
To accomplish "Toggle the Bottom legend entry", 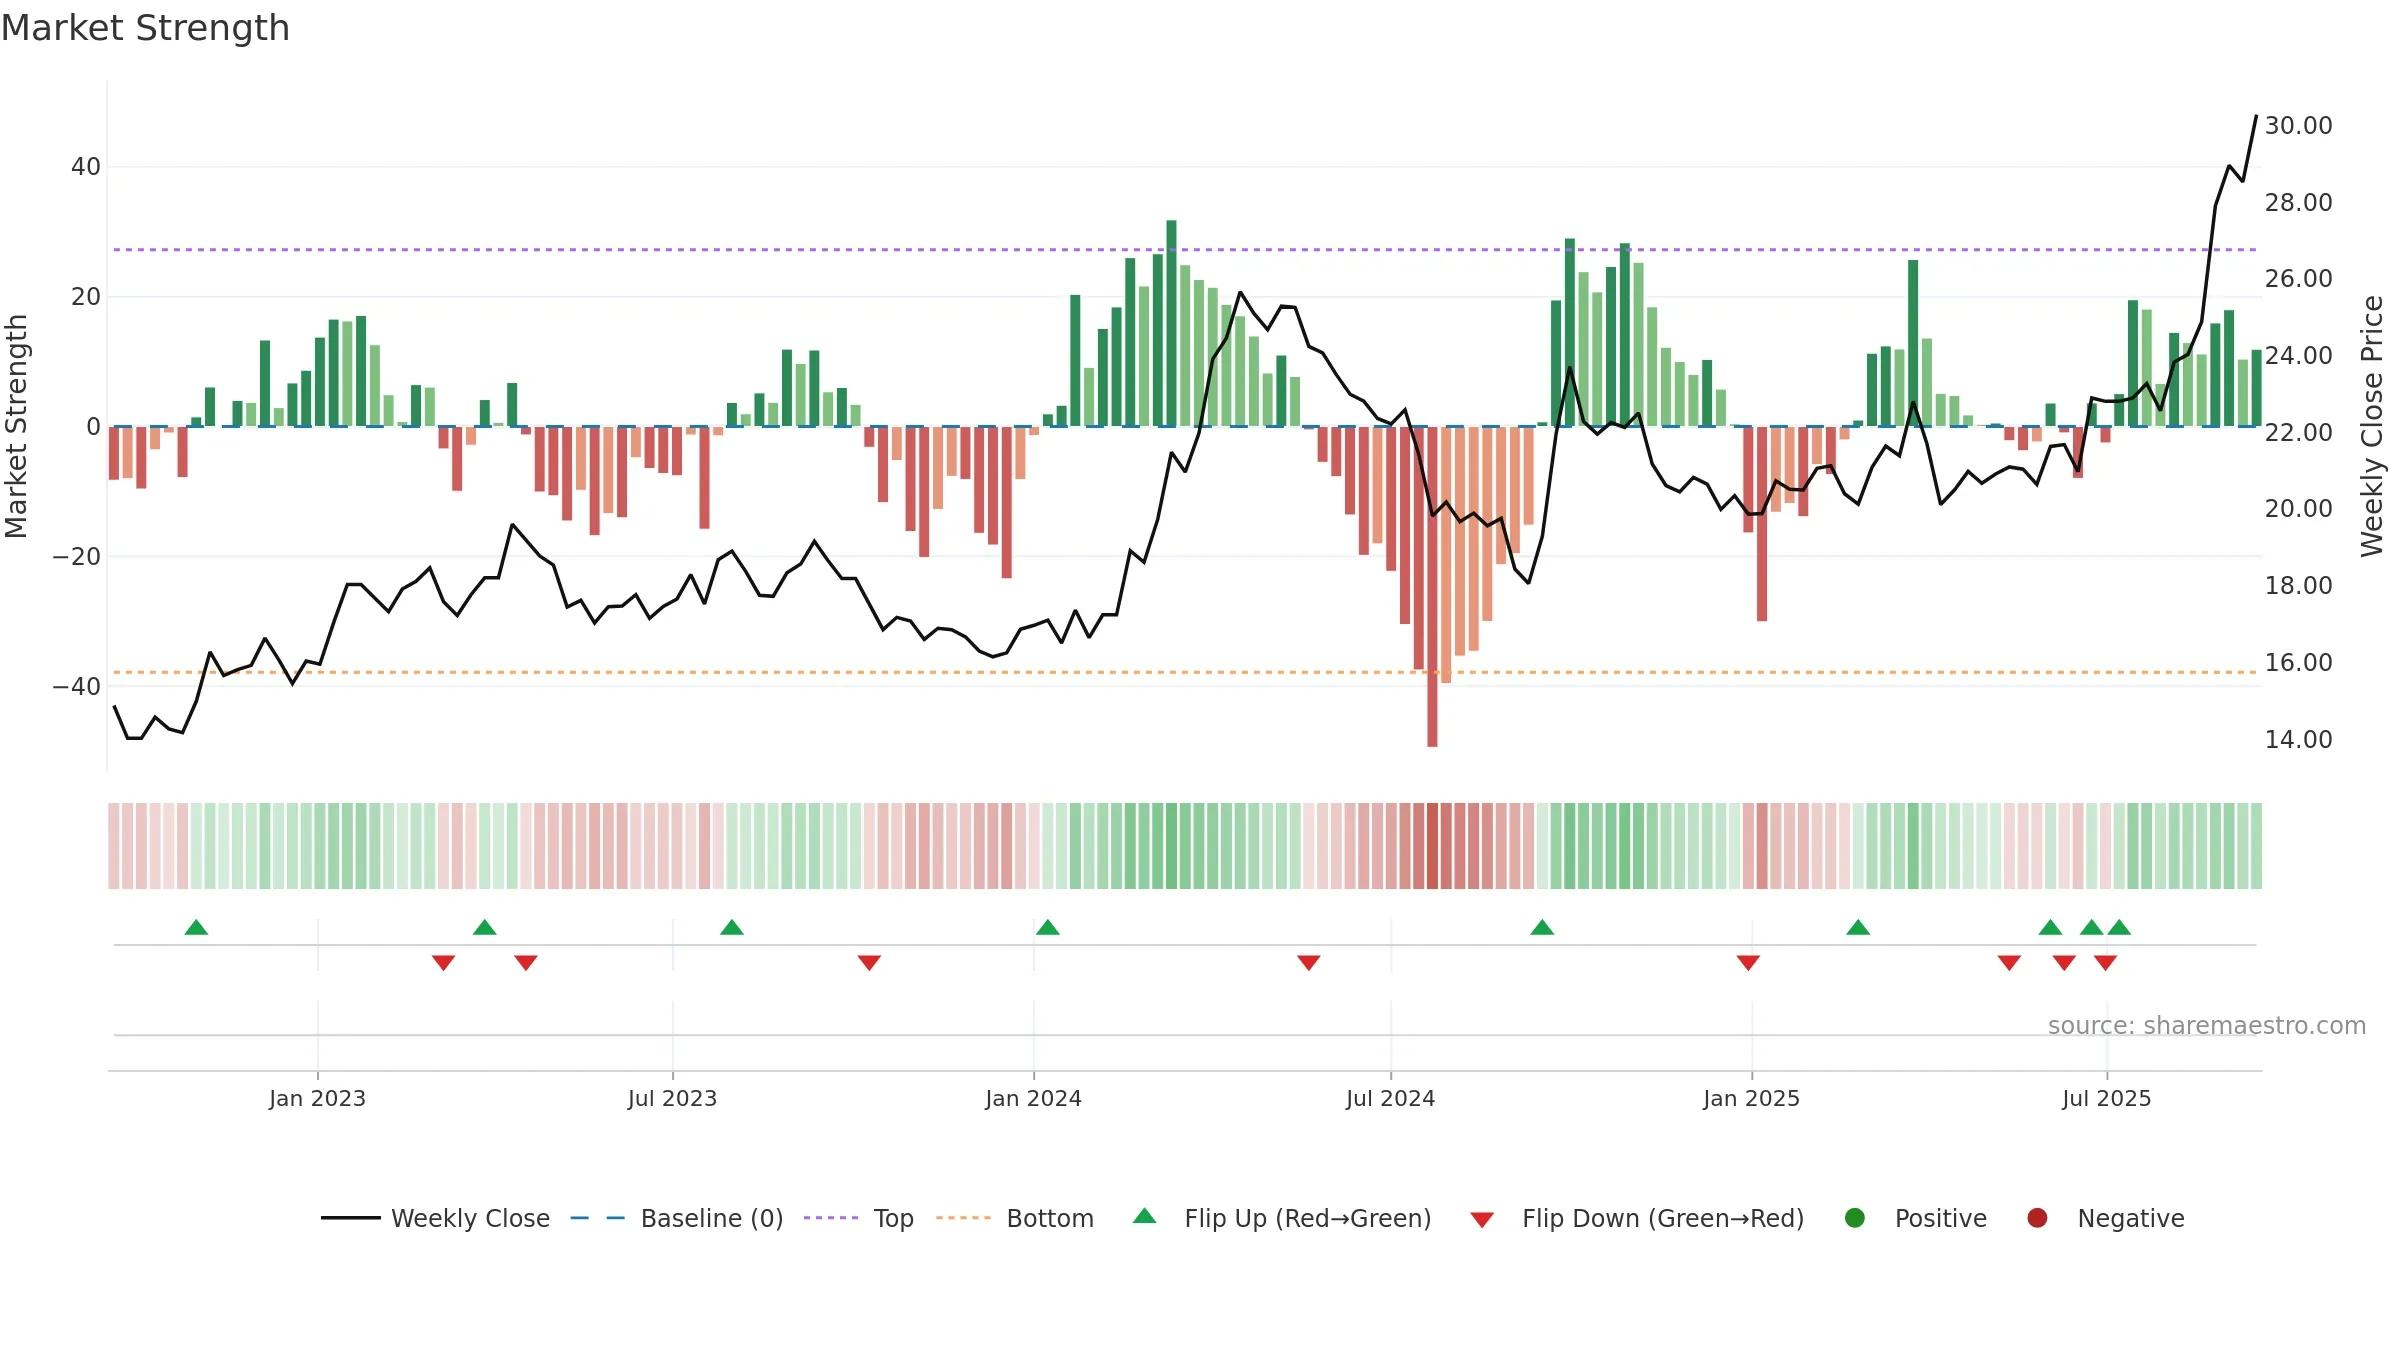I will click(1015, 1218).
